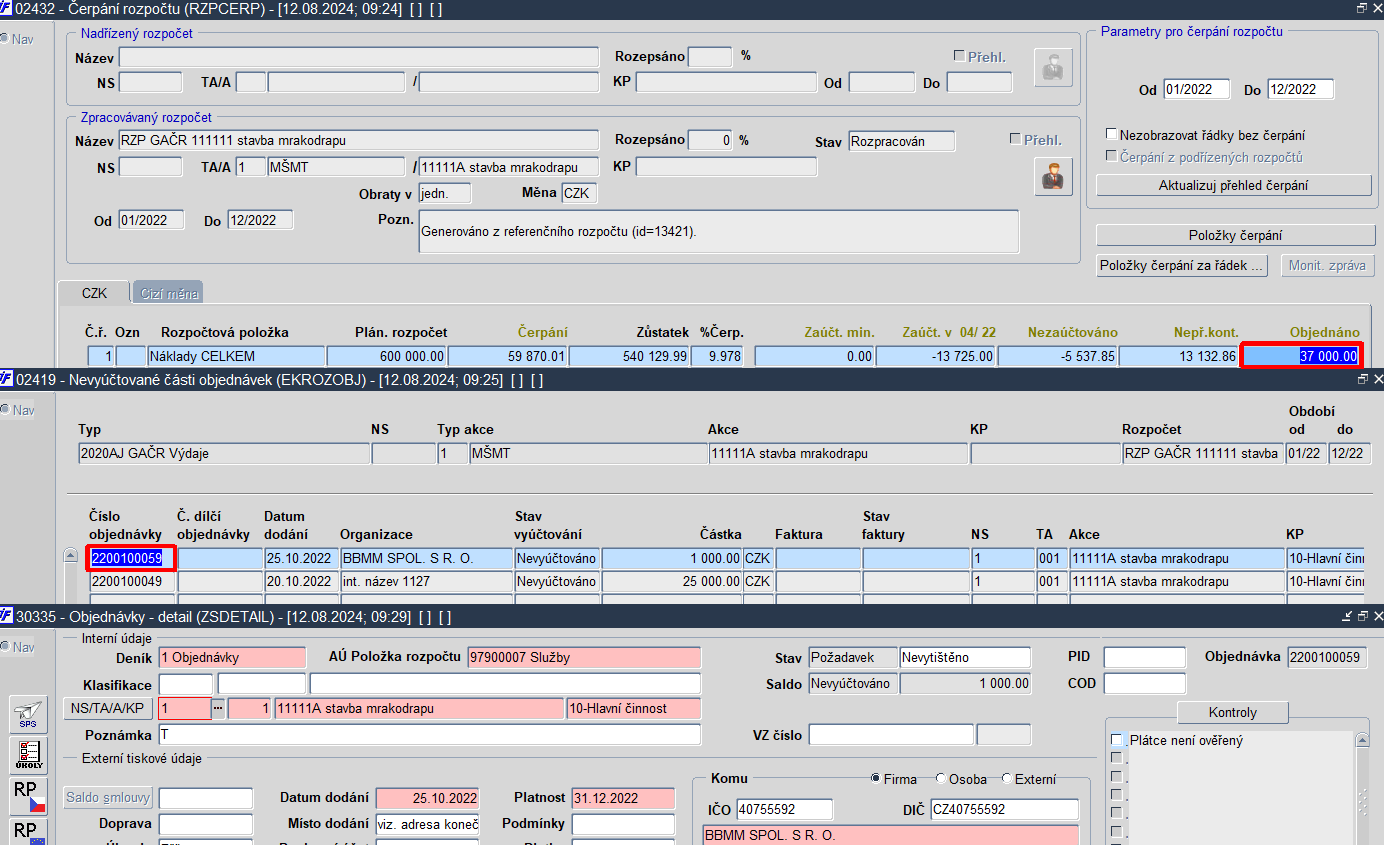Switch to the CZK tab
The height and width of the screenshot is (845, 1384).
(94, 293)
